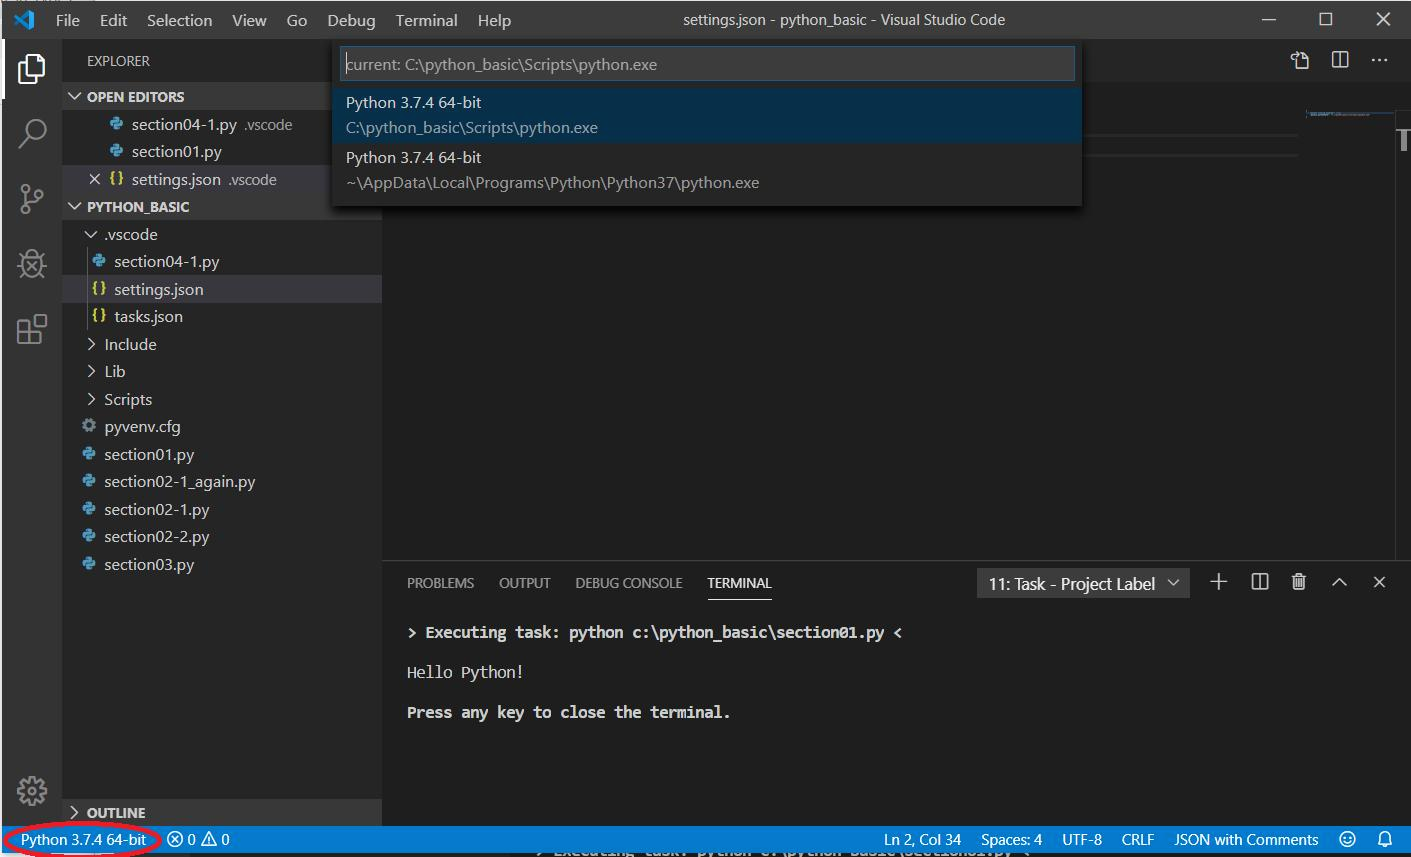Open the Explorer view in activity bar
1411x857 pixels.
(x=32, y=69)
